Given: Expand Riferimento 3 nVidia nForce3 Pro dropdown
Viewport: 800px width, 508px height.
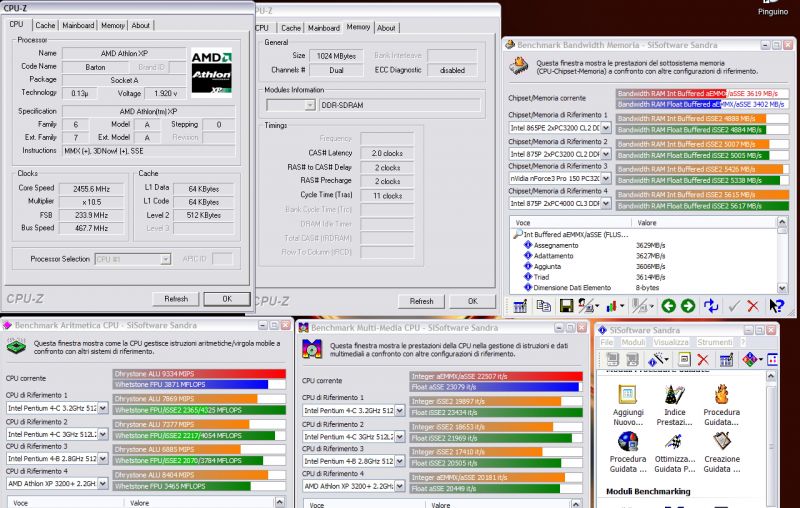Looking at the screenshot, I should 606,178.
